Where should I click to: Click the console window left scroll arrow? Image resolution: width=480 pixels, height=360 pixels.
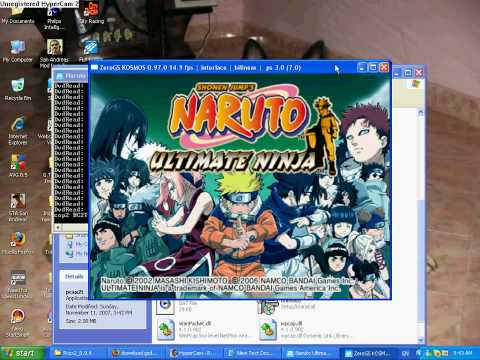[x=59, y=227]
